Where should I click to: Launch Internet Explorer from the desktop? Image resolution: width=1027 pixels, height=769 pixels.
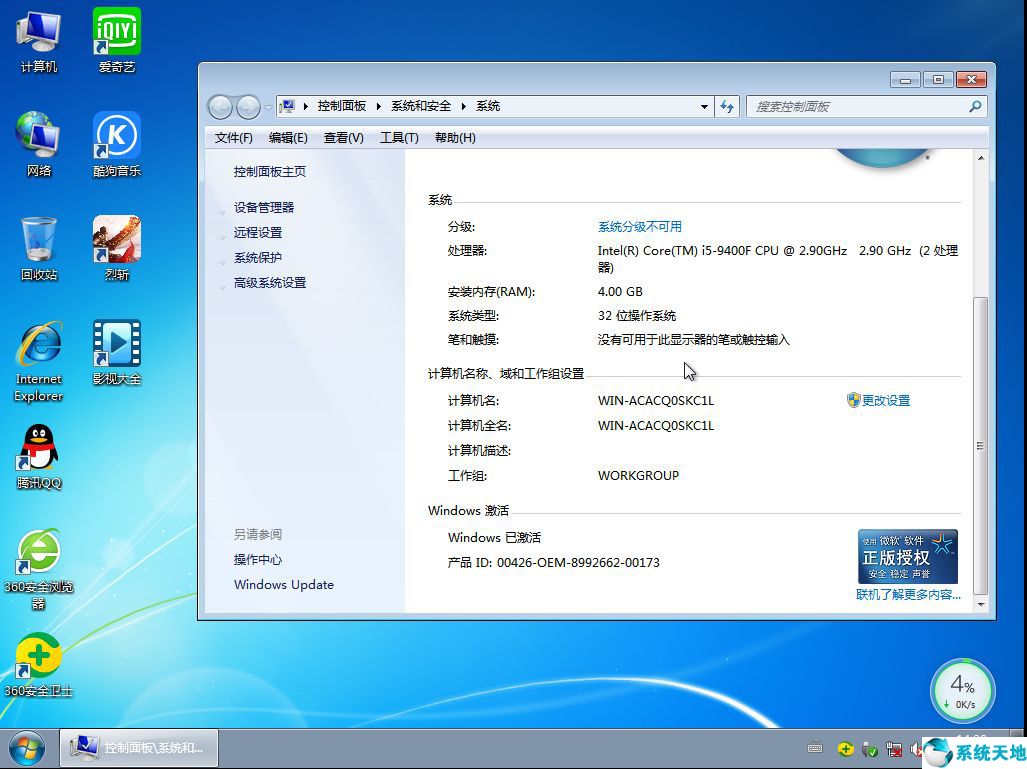coord(39,362)
